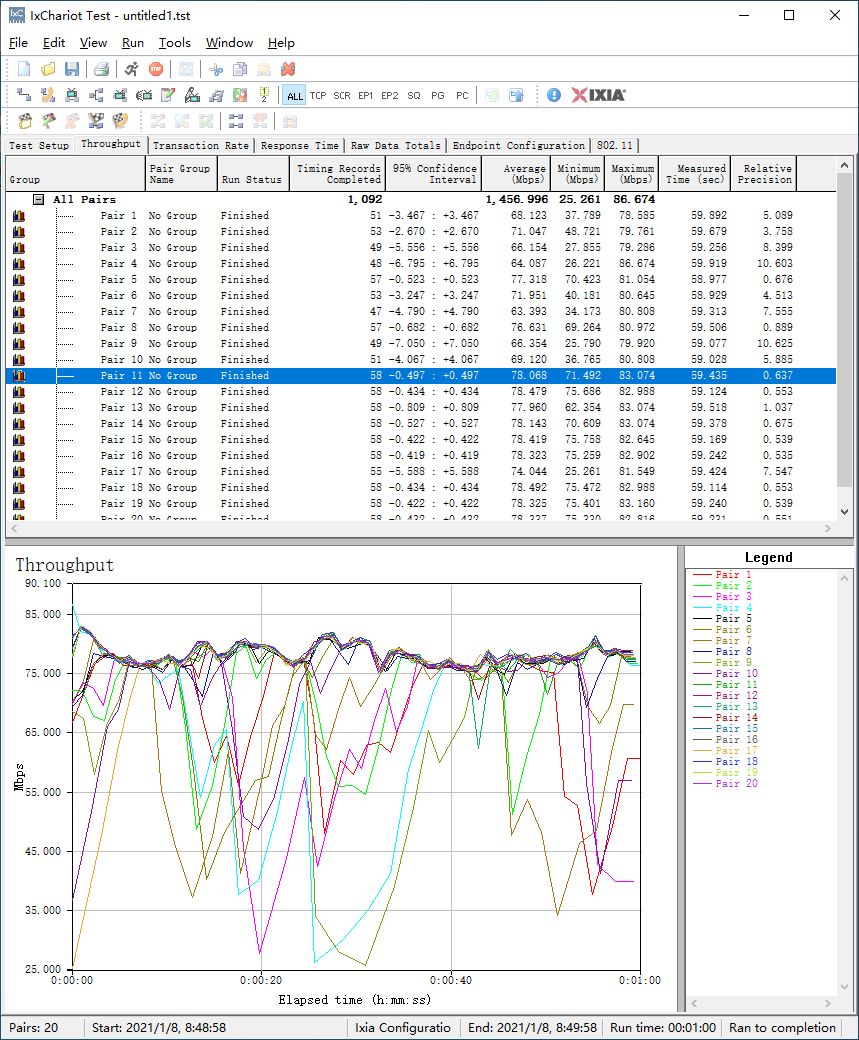Cut selection with the scissors icon
Viewport: 859px width, 1040px height.
coord(216,69)
